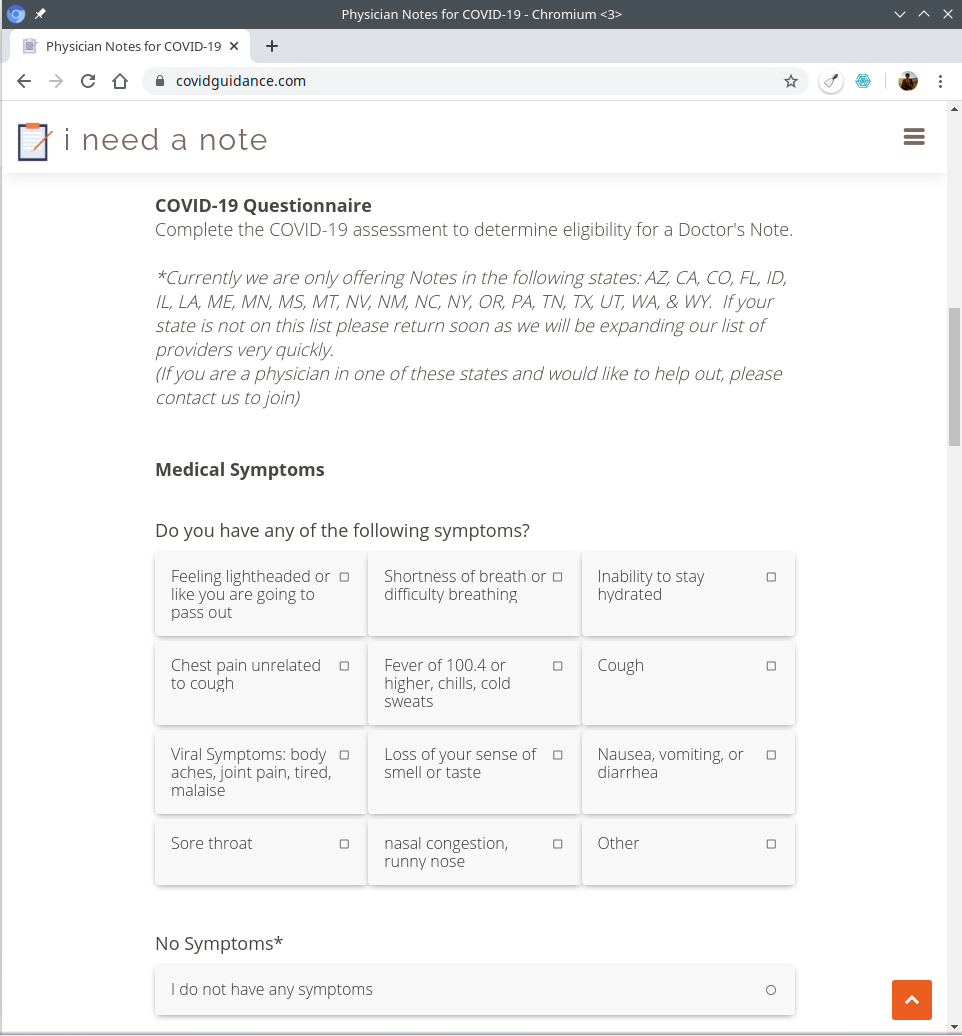Click the padlock icon before covidguidance.com
Viewport: 962px width, 1036px height.
pos(161,81)
